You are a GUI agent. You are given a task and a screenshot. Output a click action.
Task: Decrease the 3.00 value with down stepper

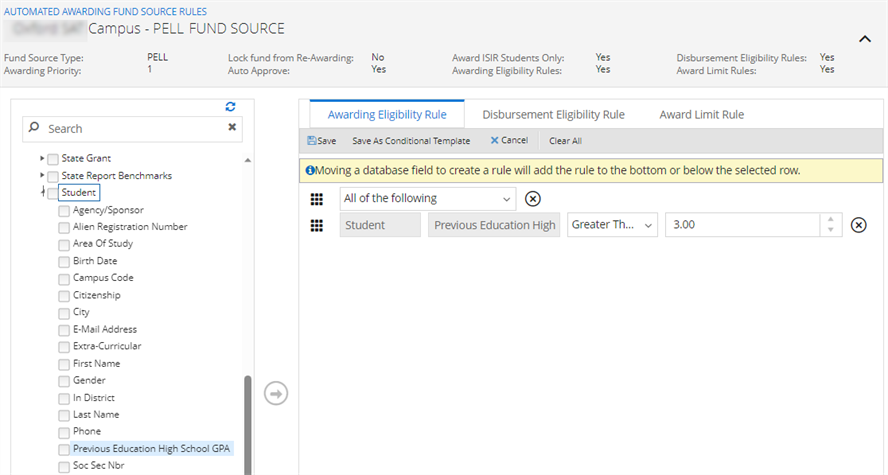coord(830,230)
